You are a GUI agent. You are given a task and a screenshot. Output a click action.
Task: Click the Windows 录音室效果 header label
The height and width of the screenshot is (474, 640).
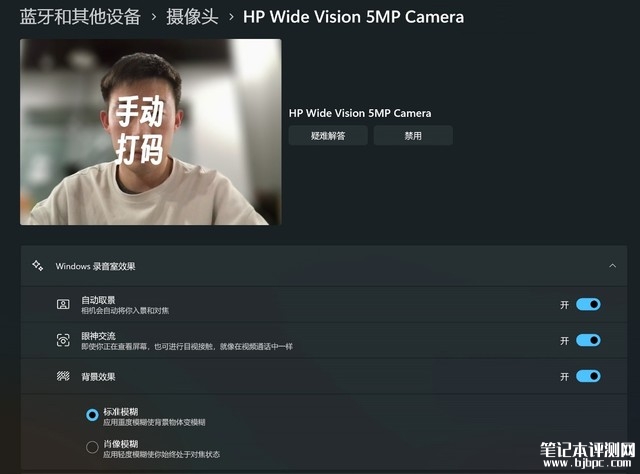(96, 266)
